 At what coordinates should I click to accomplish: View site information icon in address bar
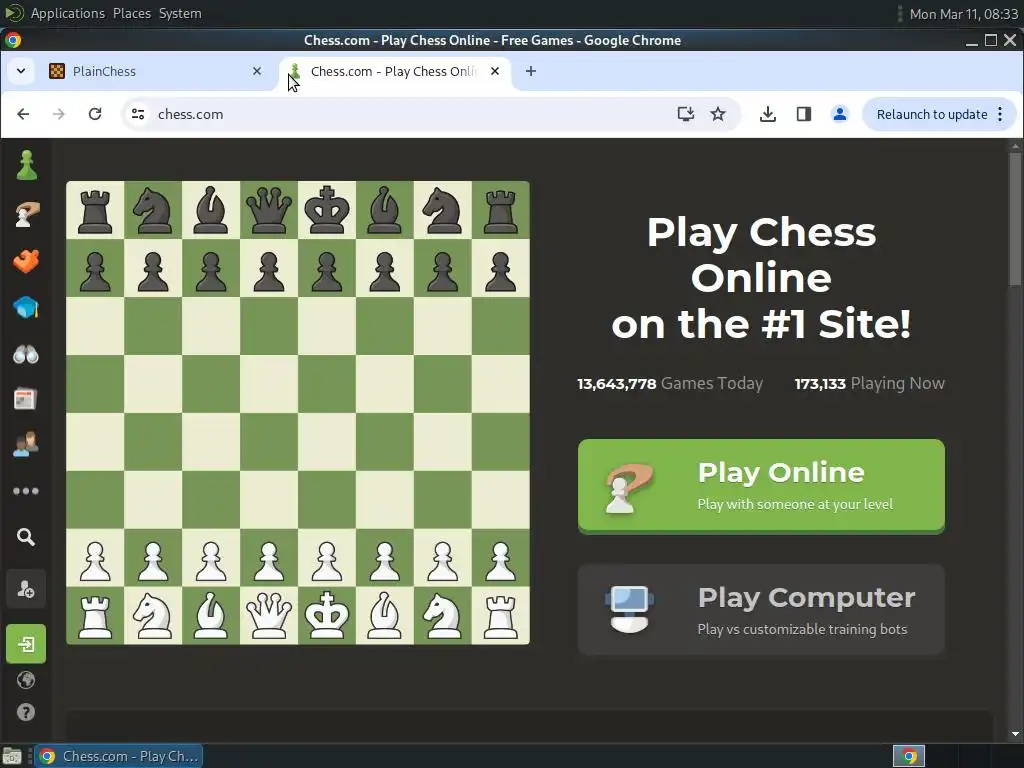(138, 114)
